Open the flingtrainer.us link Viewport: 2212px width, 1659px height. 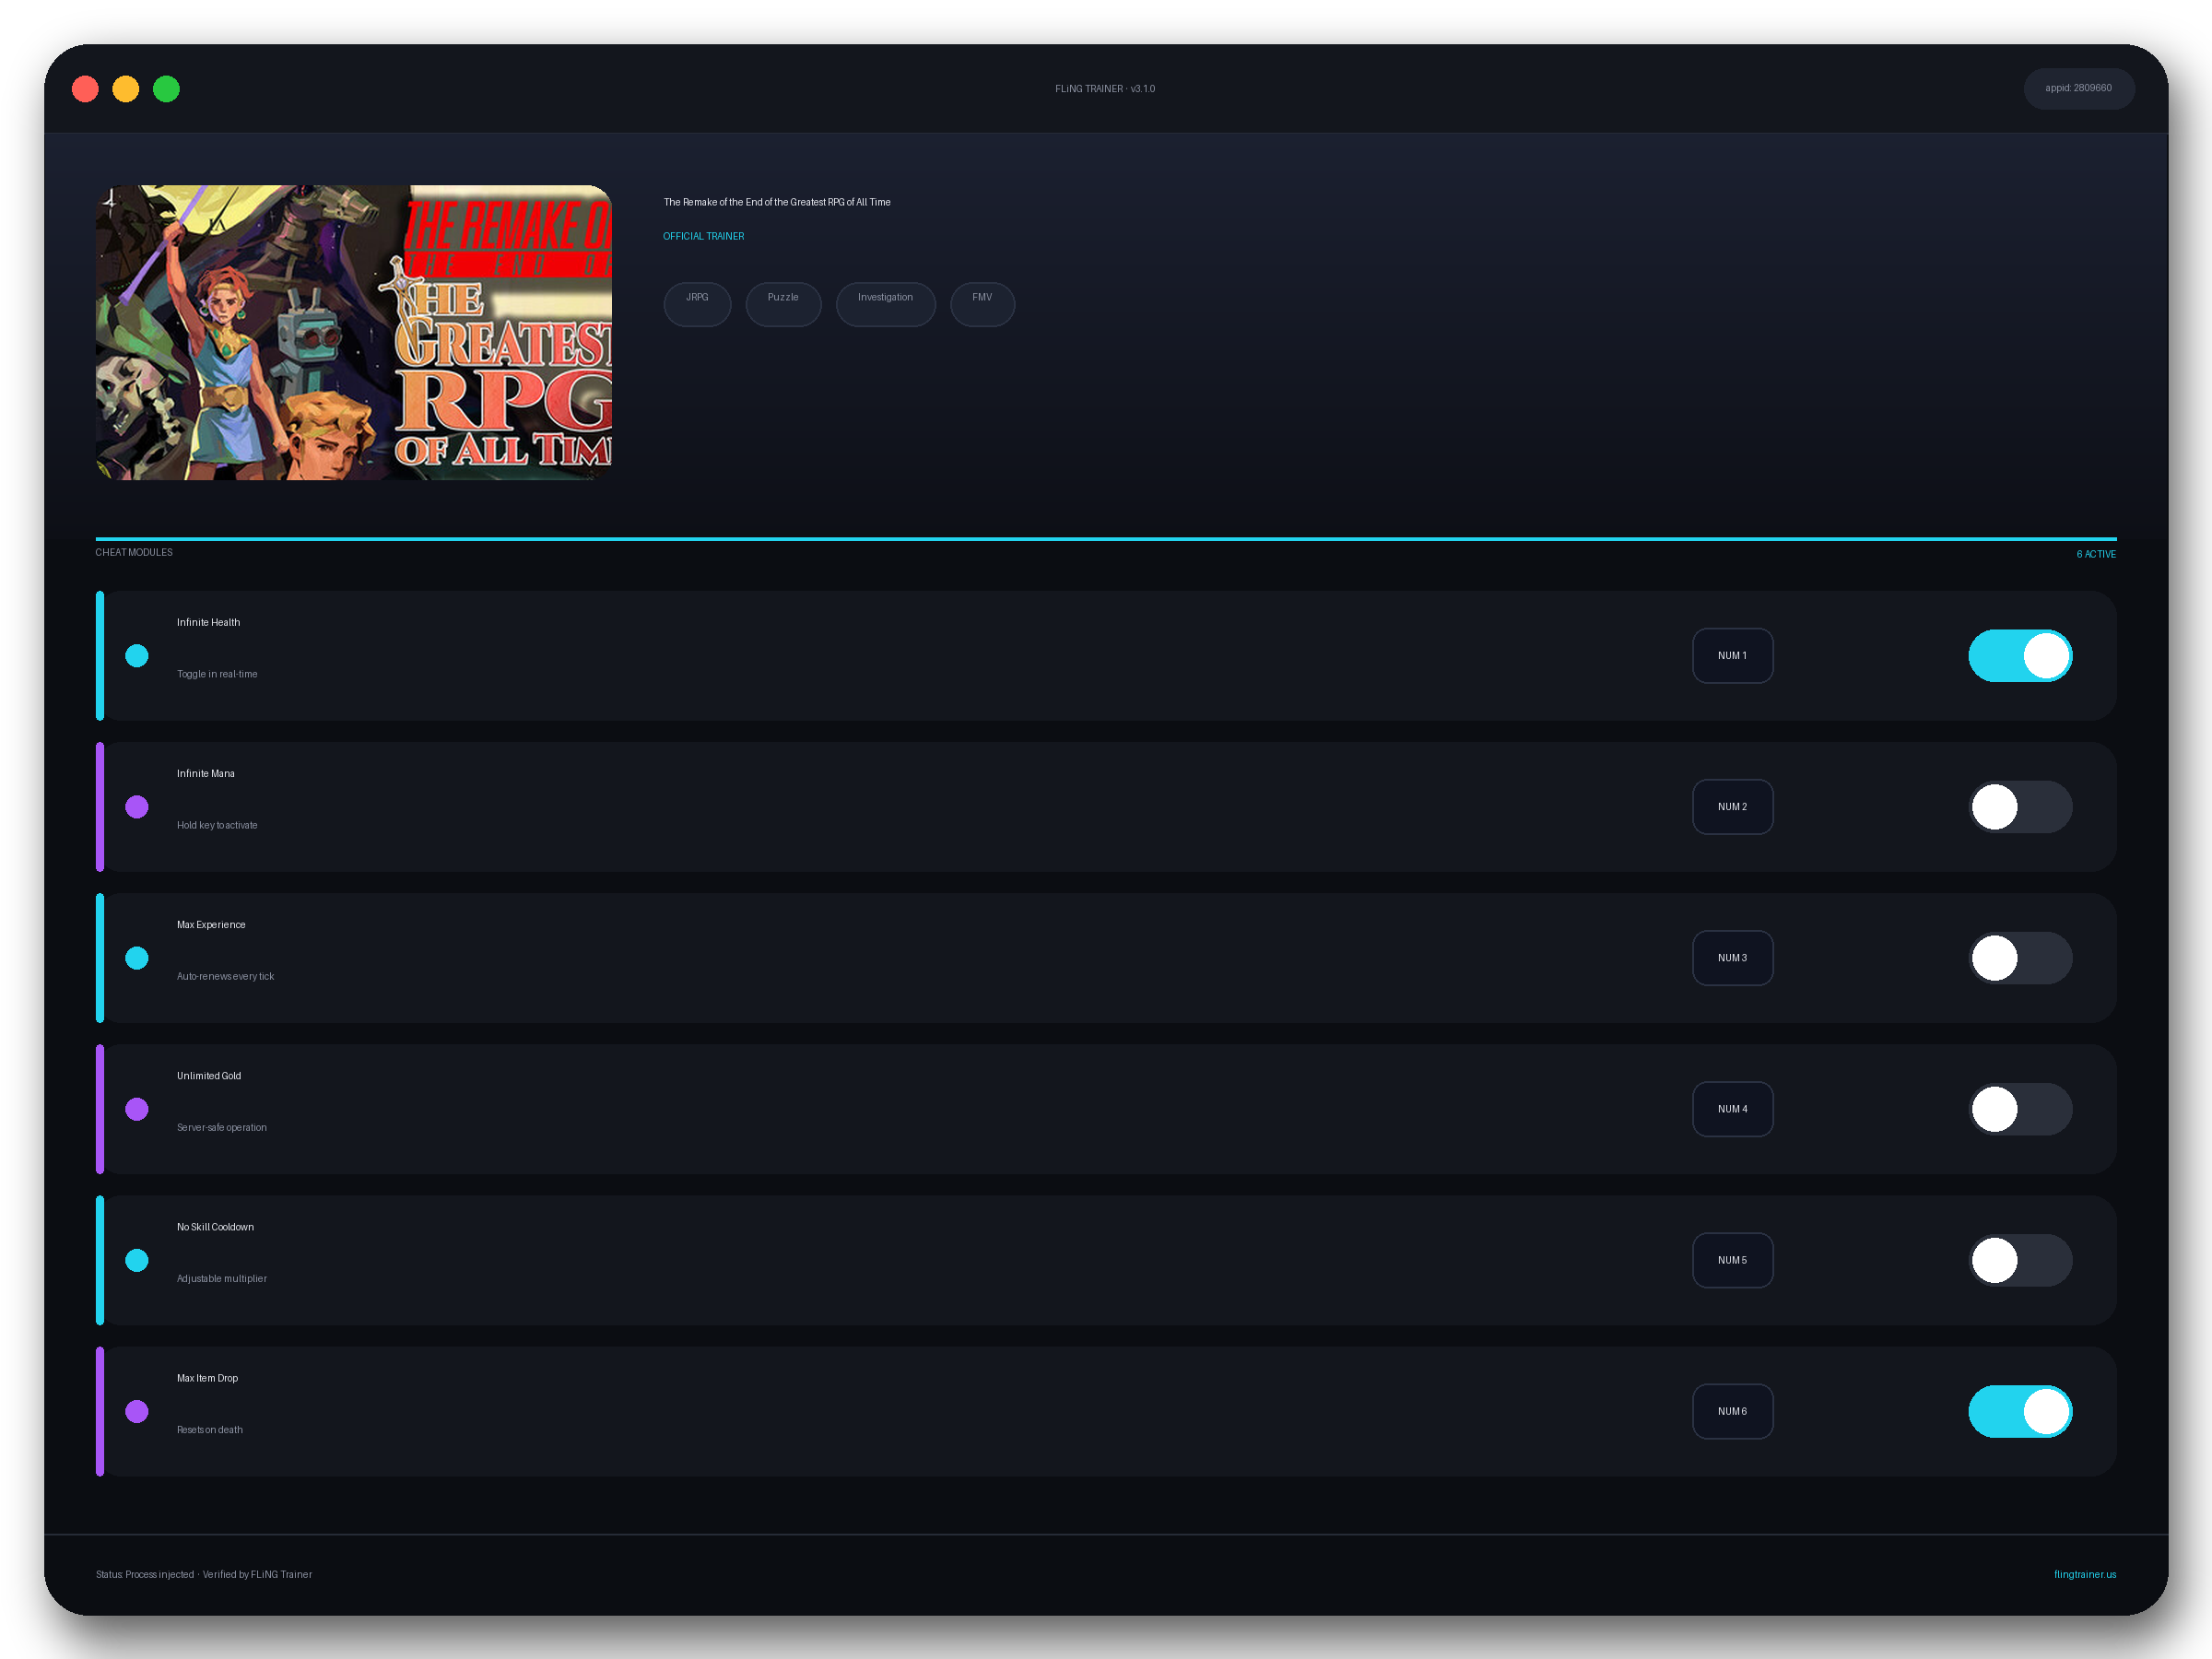click(x=2084, y=1574)
